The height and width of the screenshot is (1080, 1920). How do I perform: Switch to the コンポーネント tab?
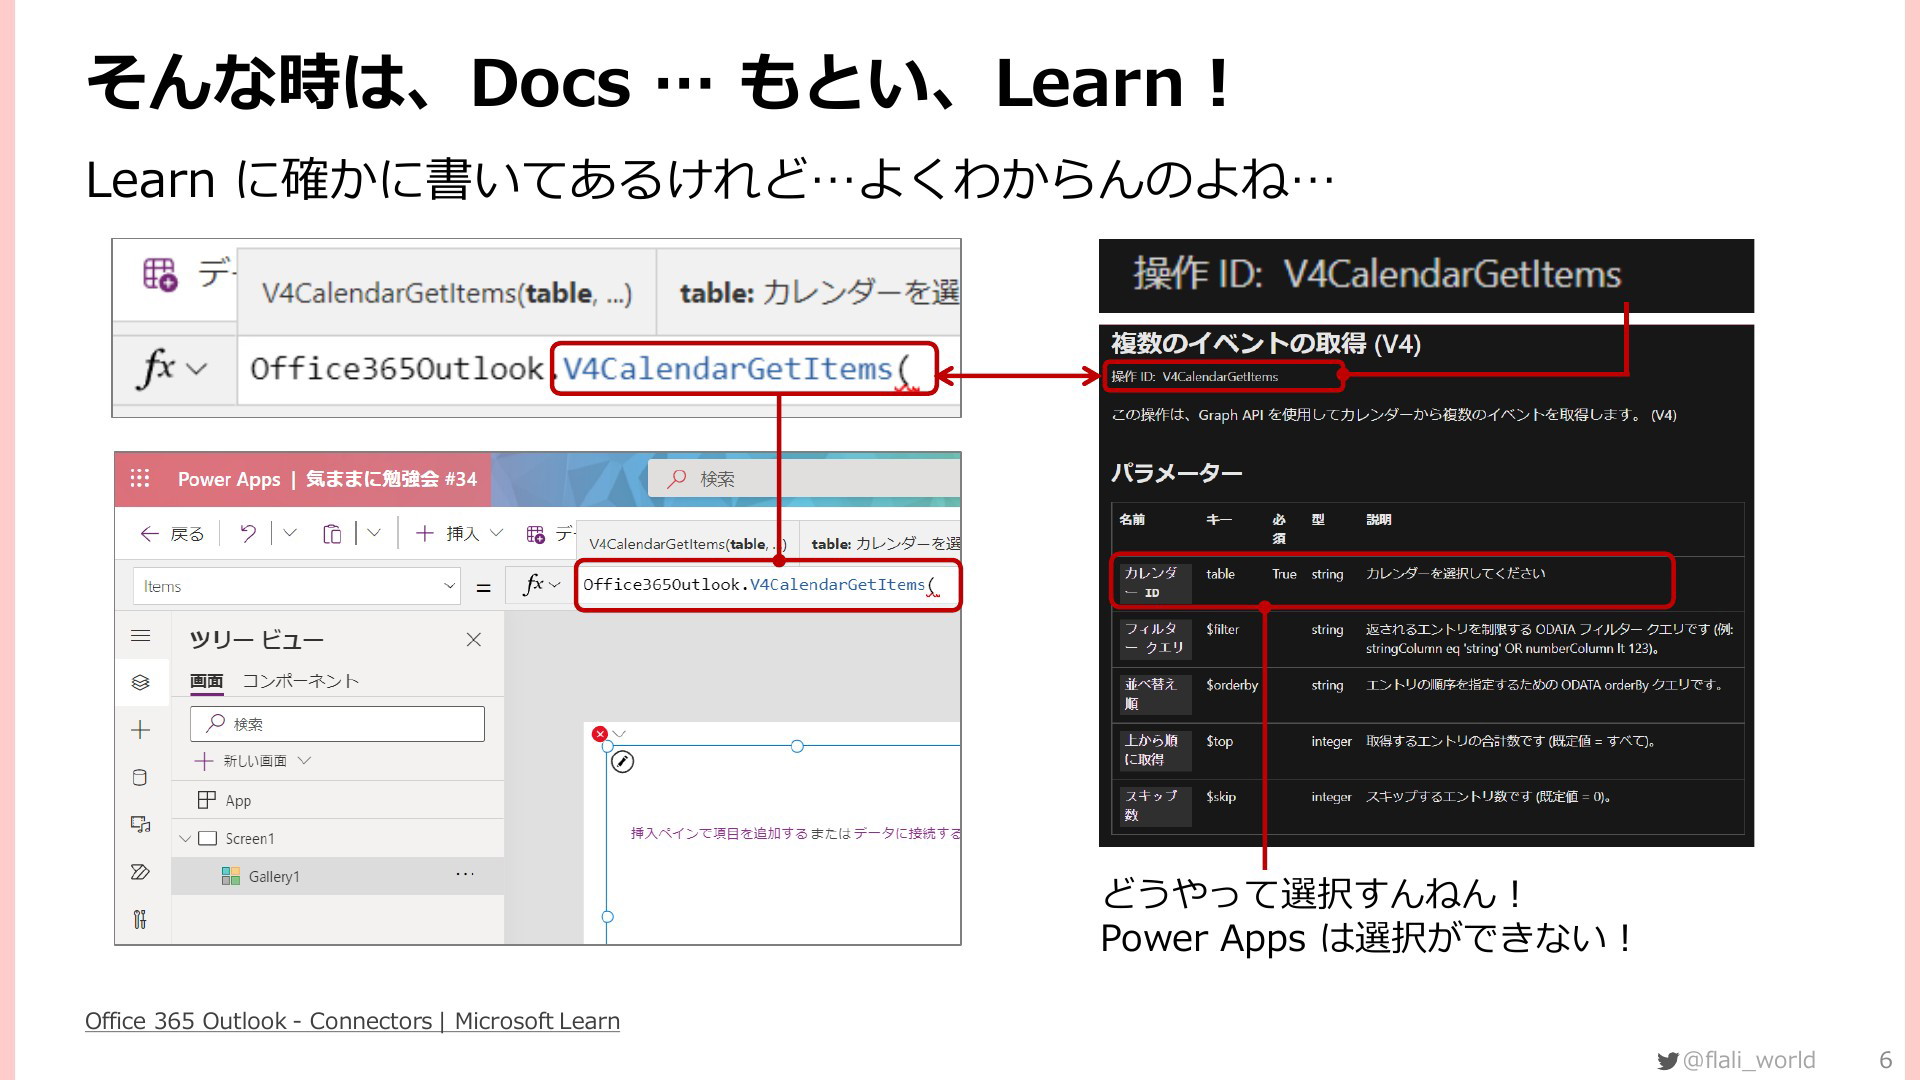point(301,681)
